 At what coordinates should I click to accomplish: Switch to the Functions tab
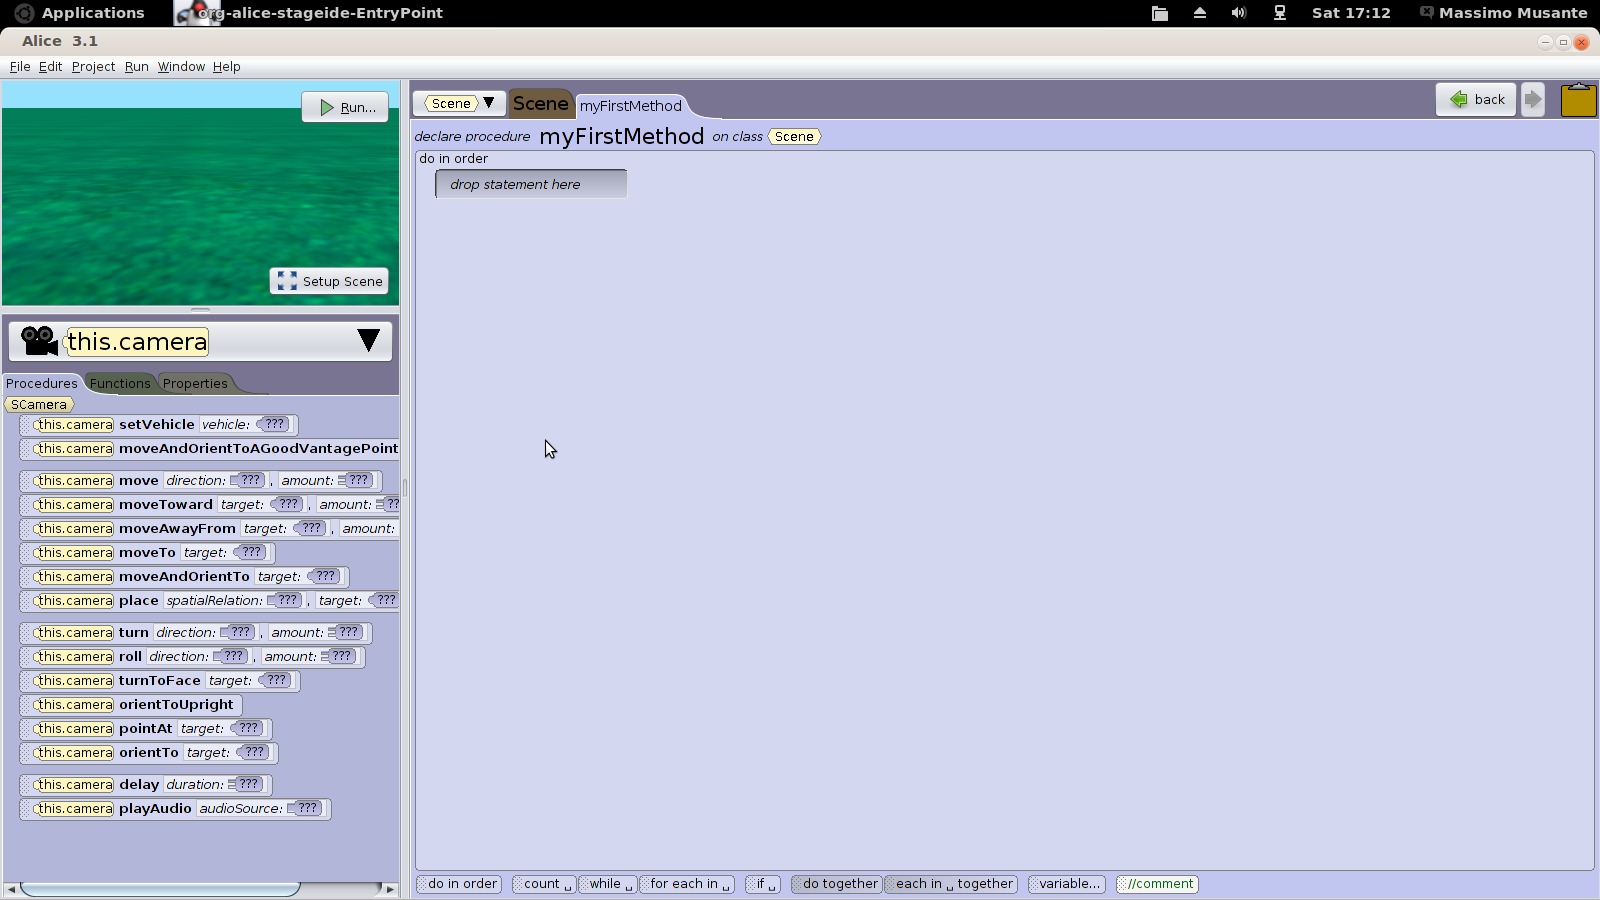coord(120,383)
